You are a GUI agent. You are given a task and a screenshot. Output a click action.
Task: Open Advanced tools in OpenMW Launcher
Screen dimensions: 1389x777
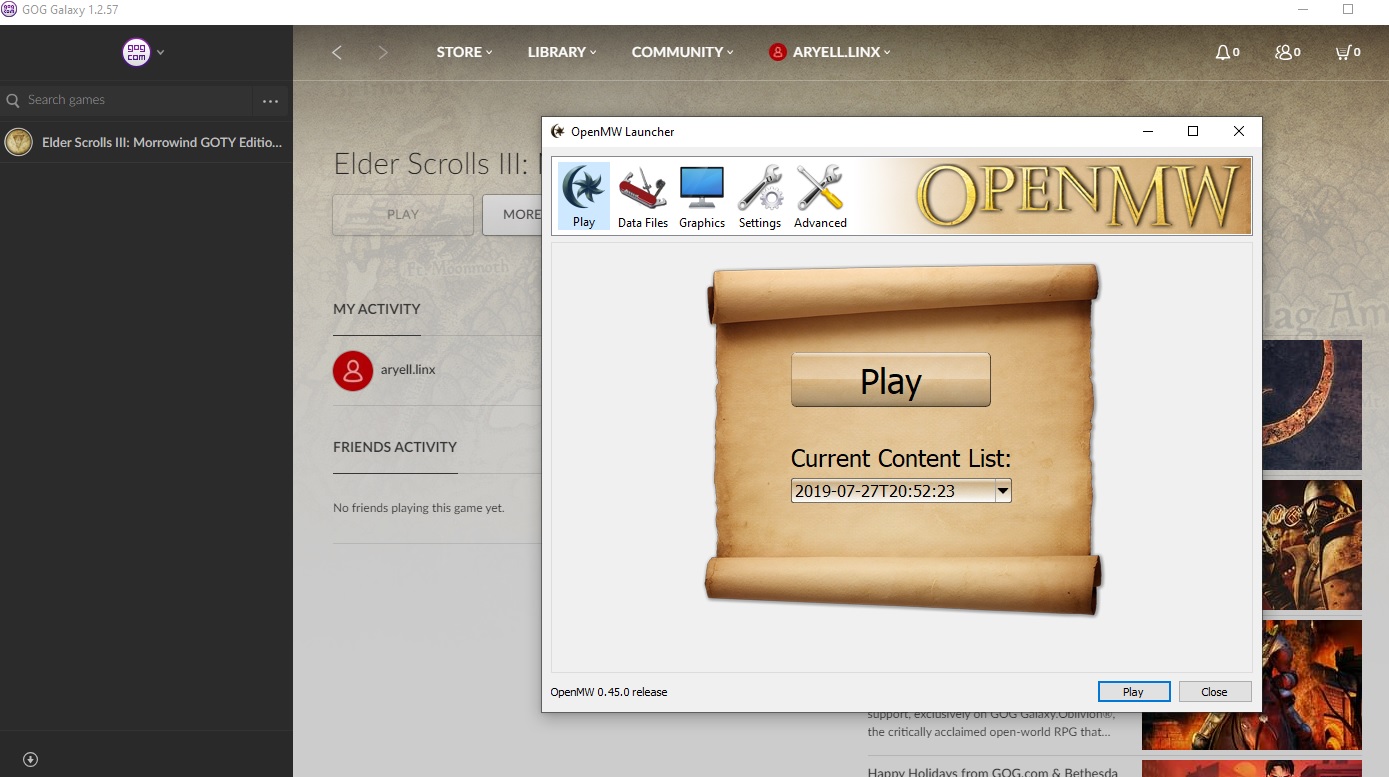(x=820, y=197)
